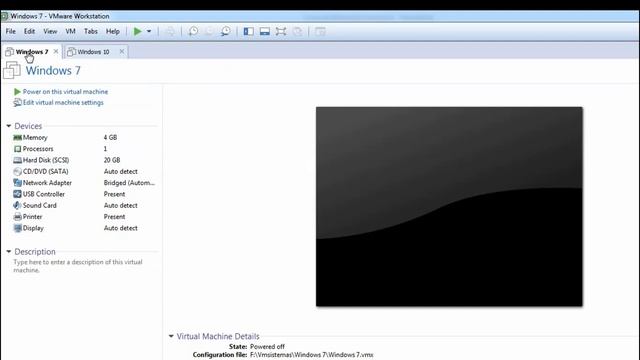Click the Hard Disk value 20 GB
The width and height of the screenshot is (640, 360).
(112, 160)
